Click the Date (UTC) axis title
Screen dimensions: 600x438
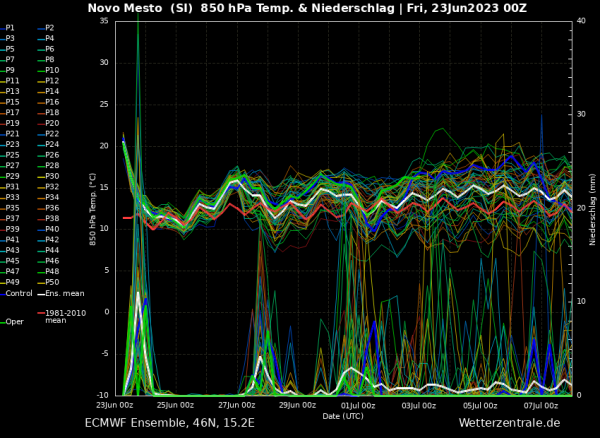click(x=343, y=416)
